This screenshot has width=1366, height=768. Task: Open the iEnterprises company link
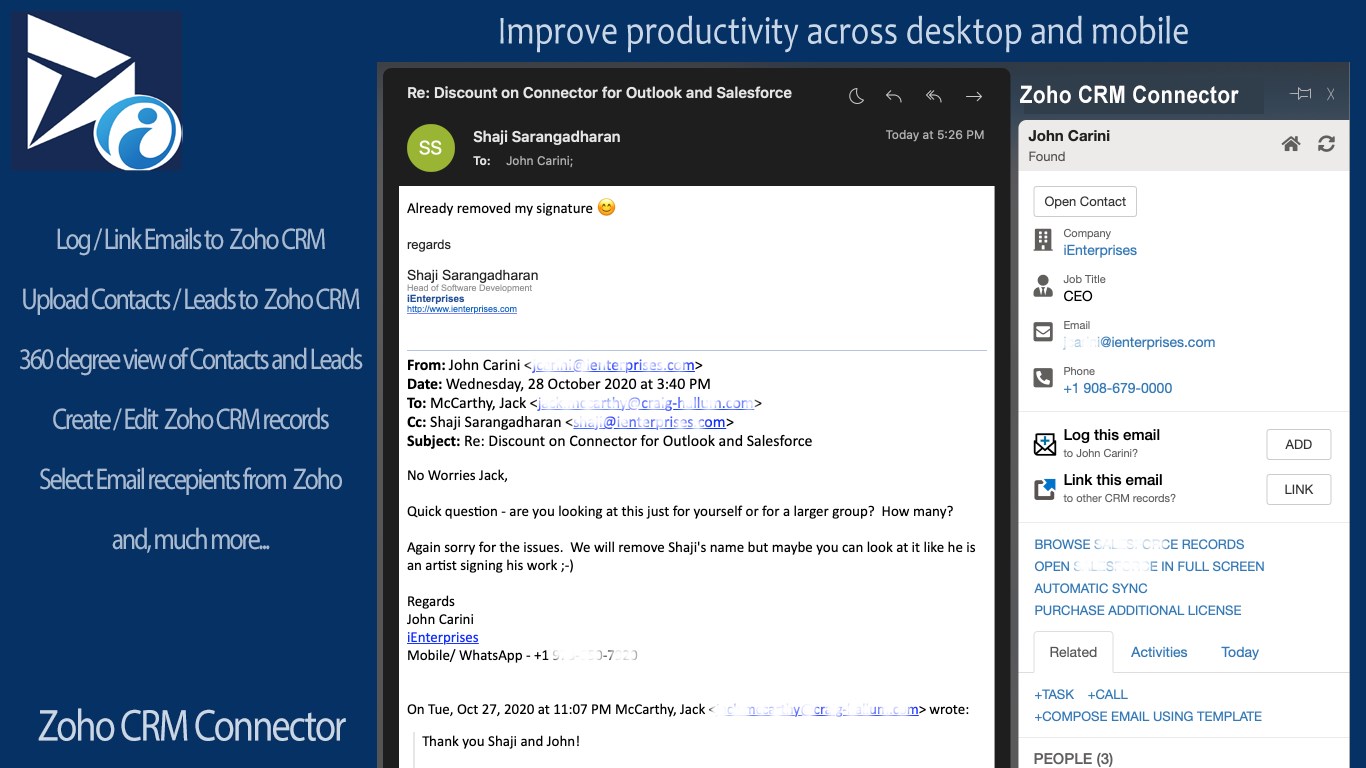tap(1100, 250)
